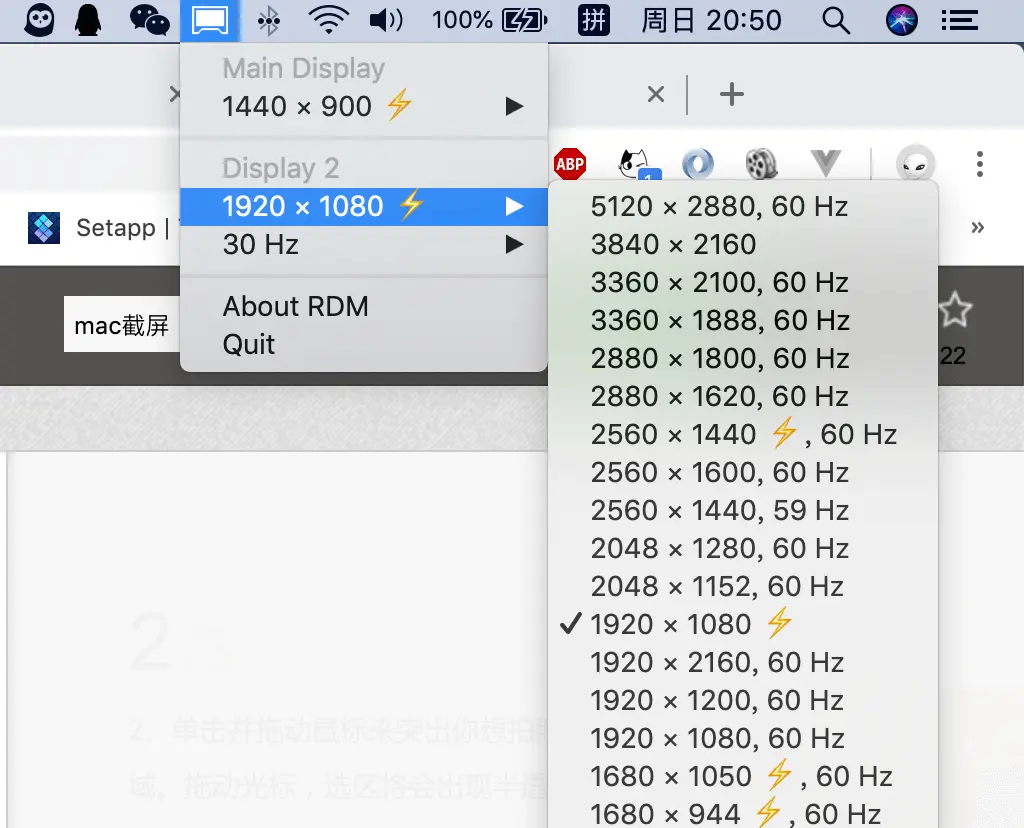This screenshot has width=1024, height=828.
Task: Click the Setapp bookmark icon
Action: click(44, 228)
